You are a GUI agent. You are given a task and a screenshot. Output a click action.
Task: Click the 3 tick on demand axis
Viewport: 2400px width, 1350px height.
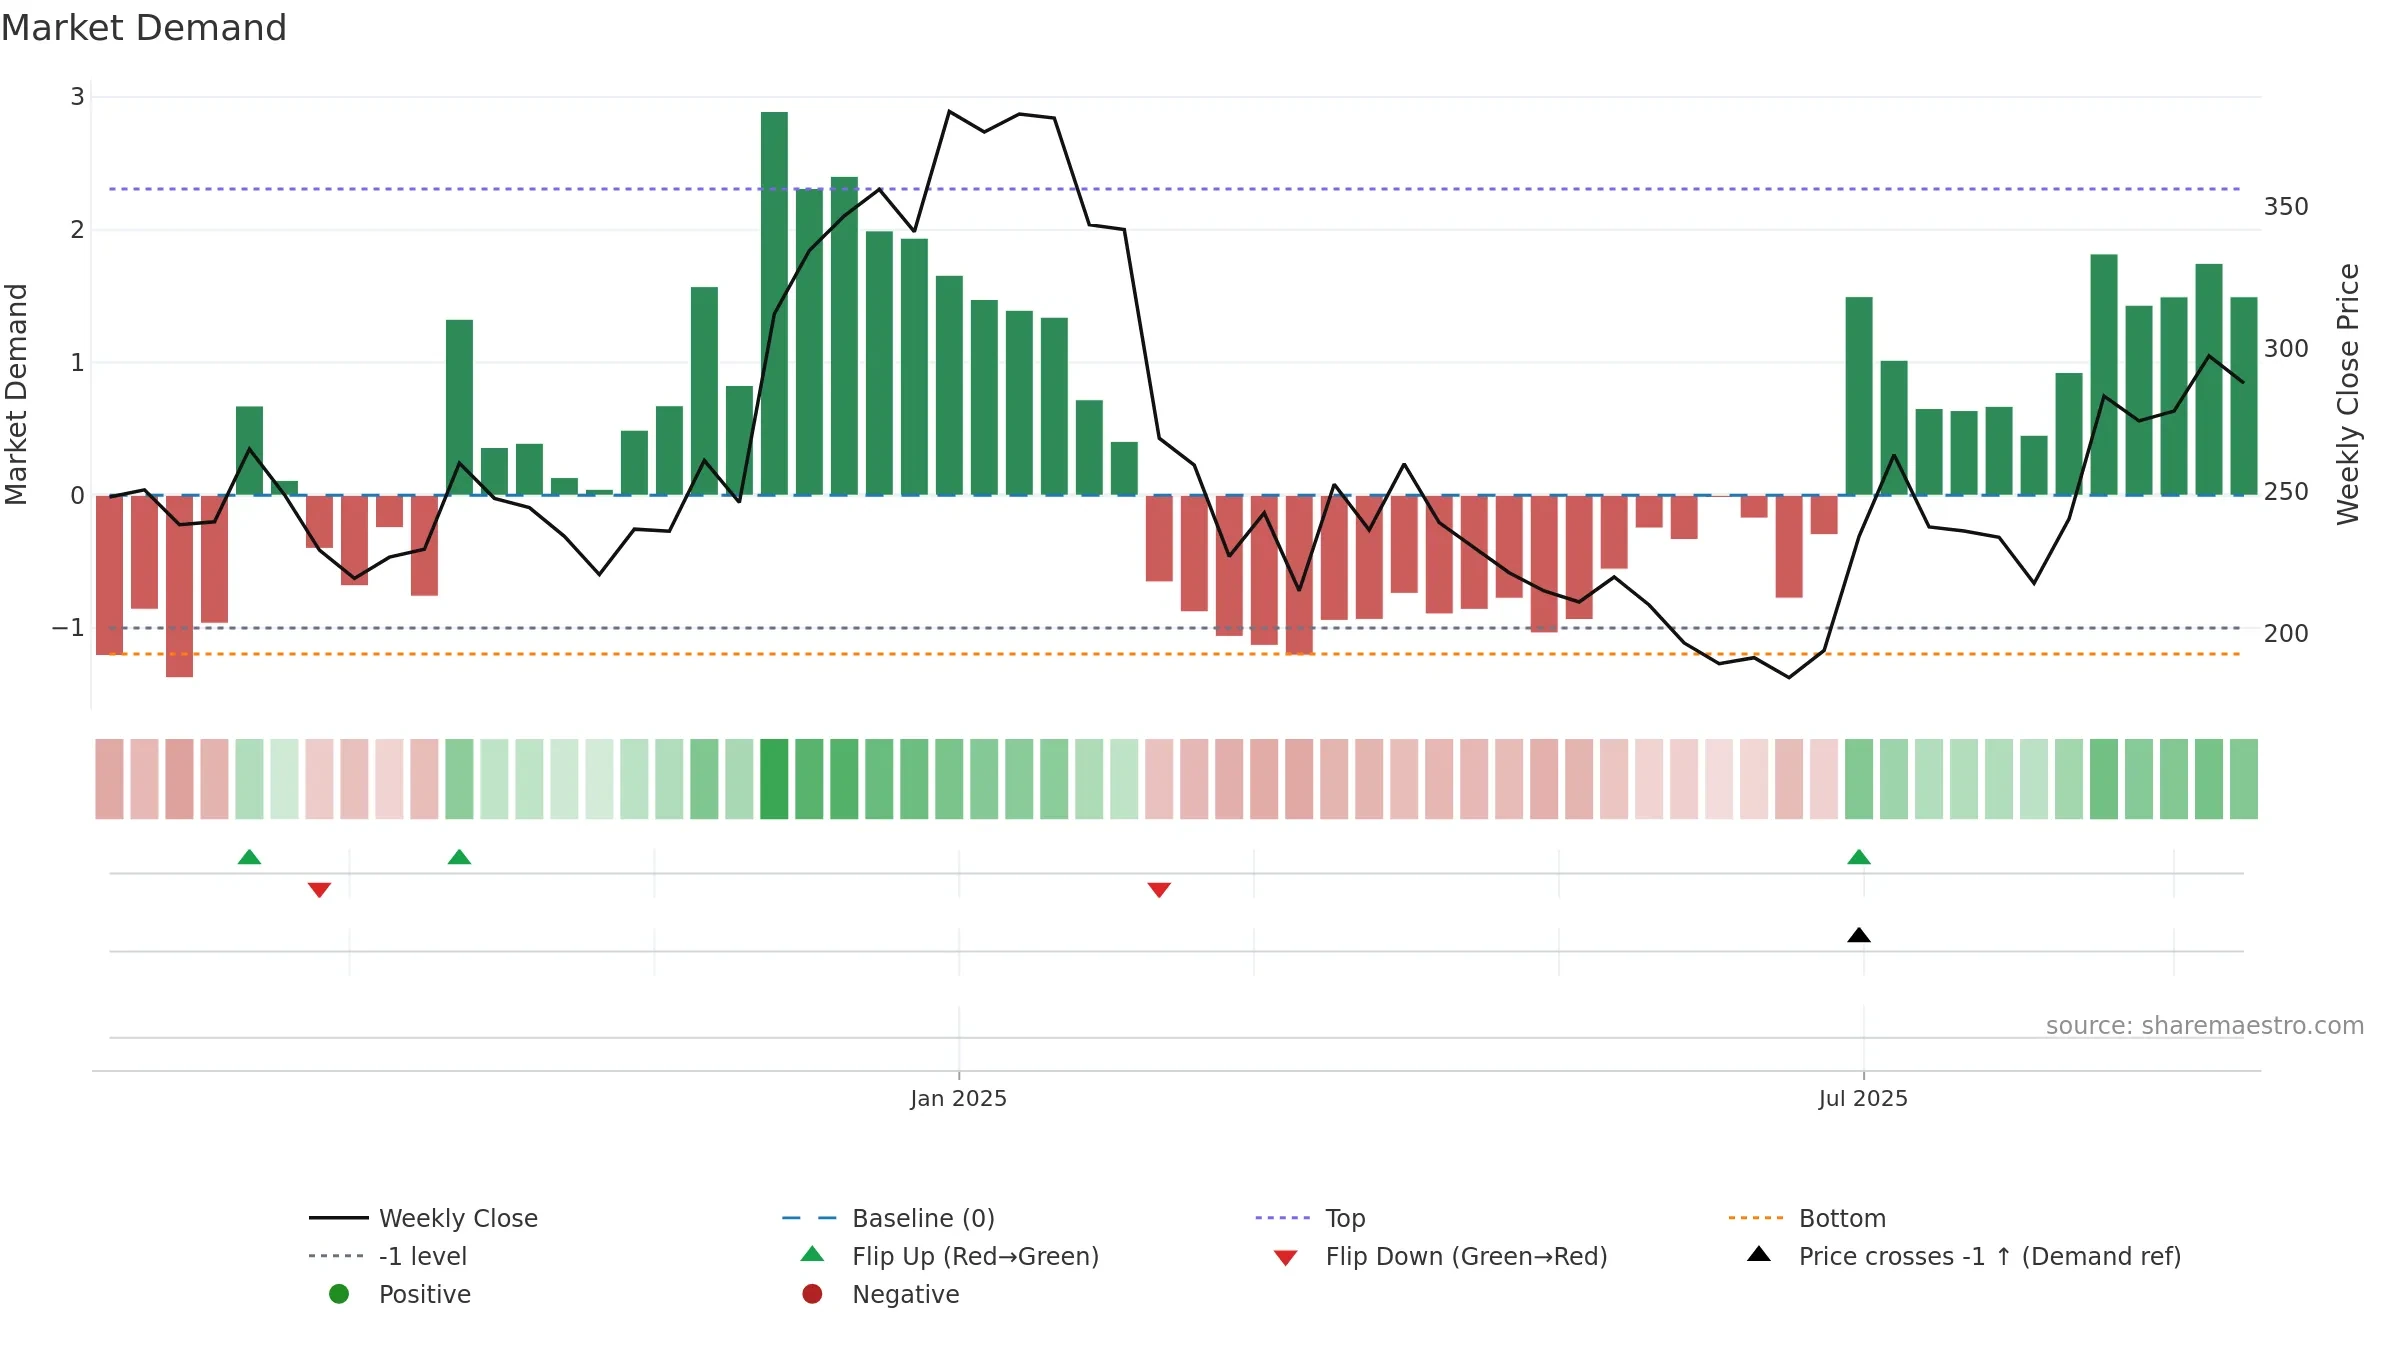pyautogui.click(x=77, y=97)
